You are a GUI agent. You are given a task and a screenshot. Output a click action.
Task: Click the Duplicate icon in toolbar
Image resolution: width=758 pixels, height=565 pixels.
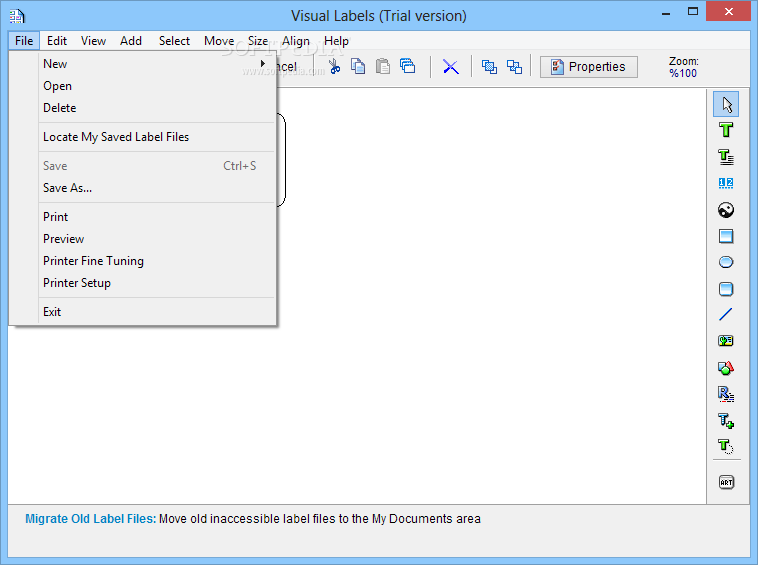pyautogui.click(x=408, y=66)
